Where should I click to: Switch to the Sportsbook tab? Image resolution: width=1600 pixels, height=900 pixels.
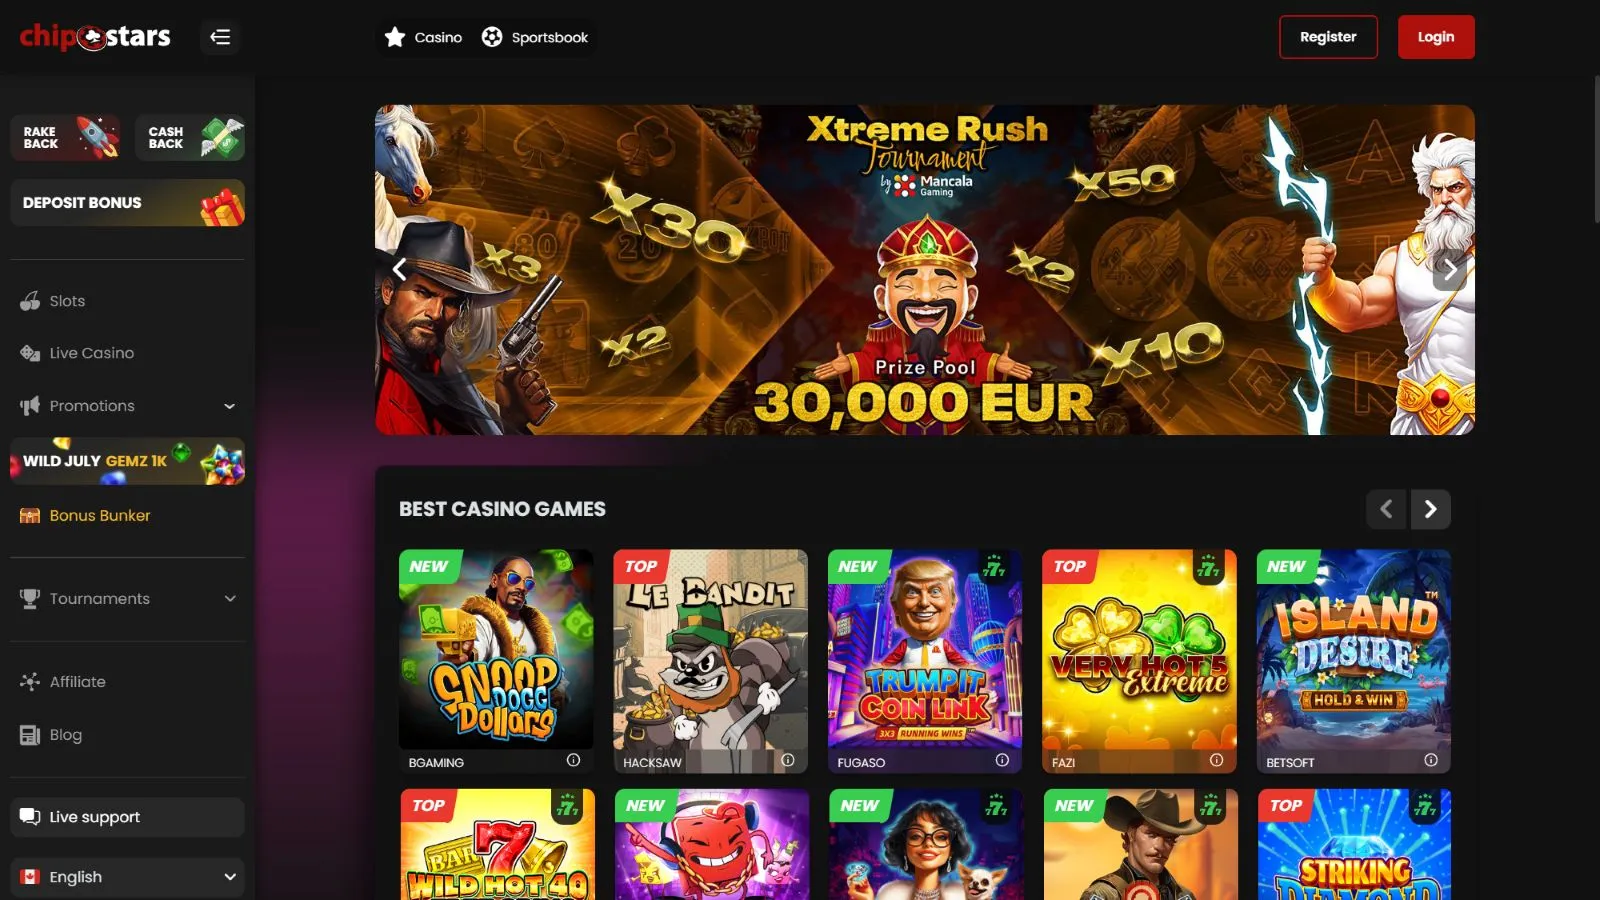535,37
